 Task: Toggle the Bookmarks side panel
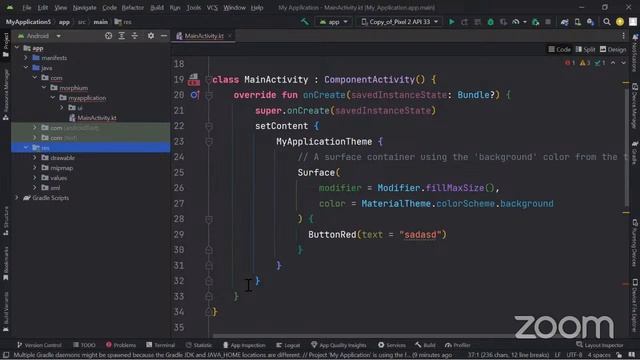point(6,263)
